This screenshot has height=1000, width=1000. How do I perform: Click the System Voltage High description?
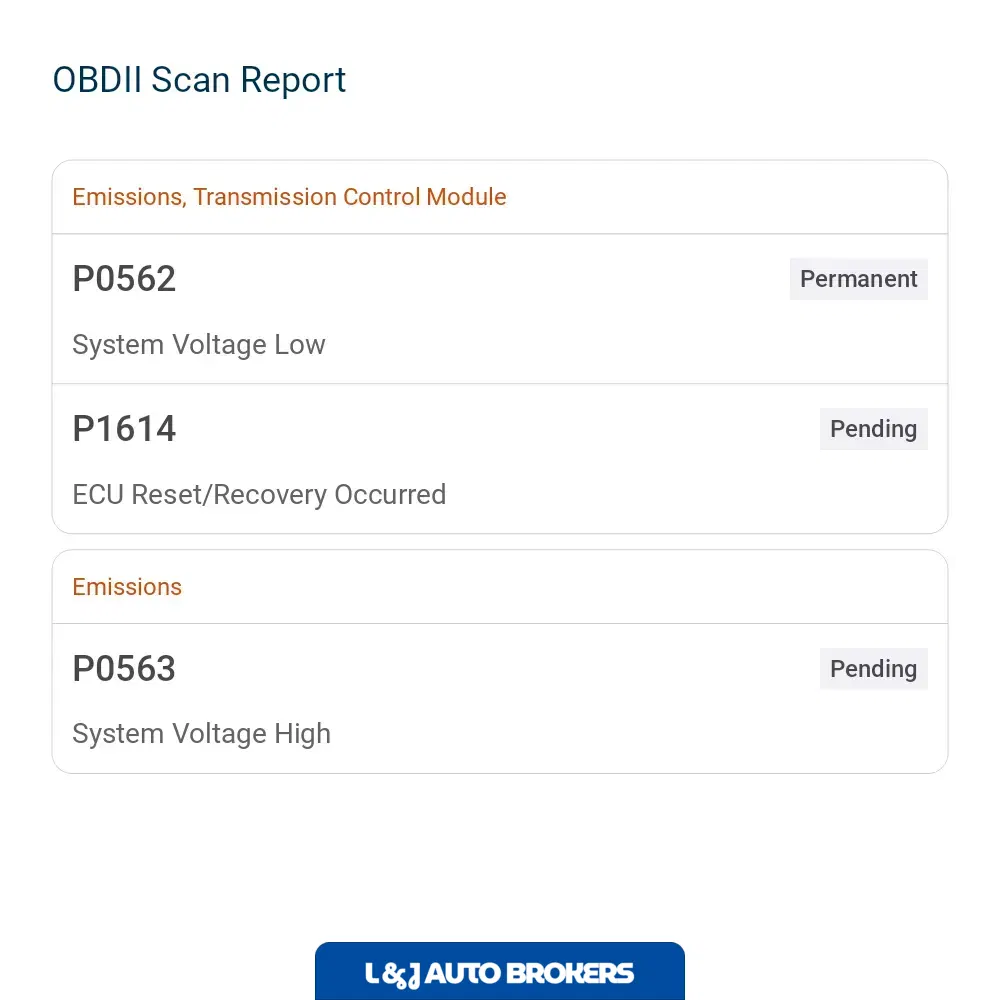(202, 734)
